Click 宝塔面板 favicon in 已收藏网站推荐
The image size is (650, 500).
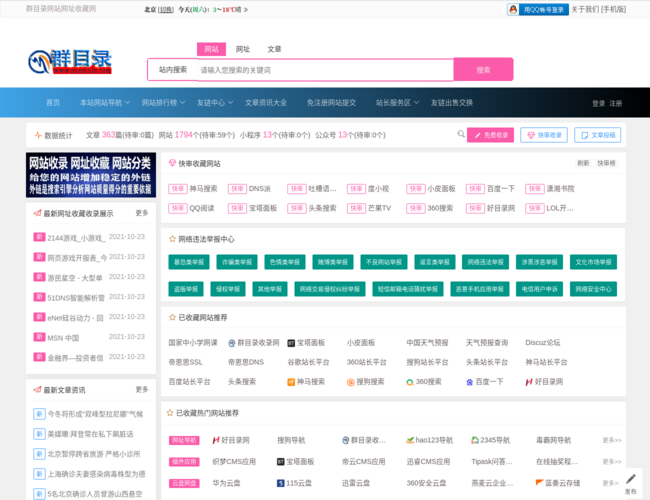291,343
